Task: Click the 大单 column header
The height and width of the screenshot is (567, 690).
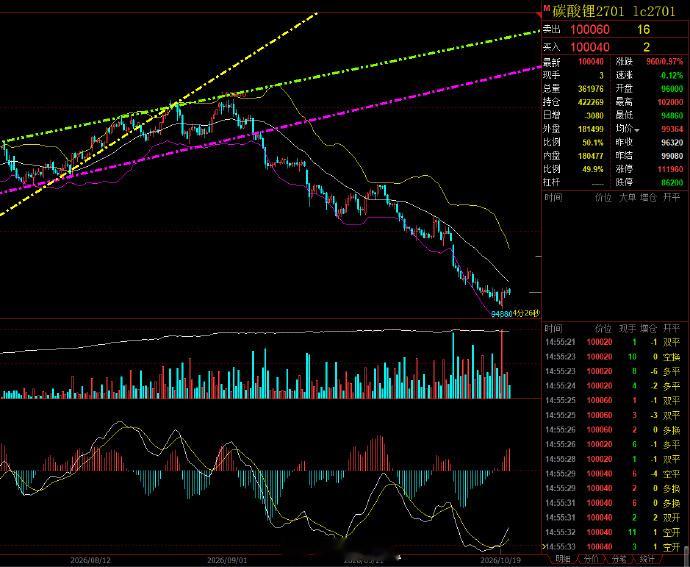Action: pos(627,198)
